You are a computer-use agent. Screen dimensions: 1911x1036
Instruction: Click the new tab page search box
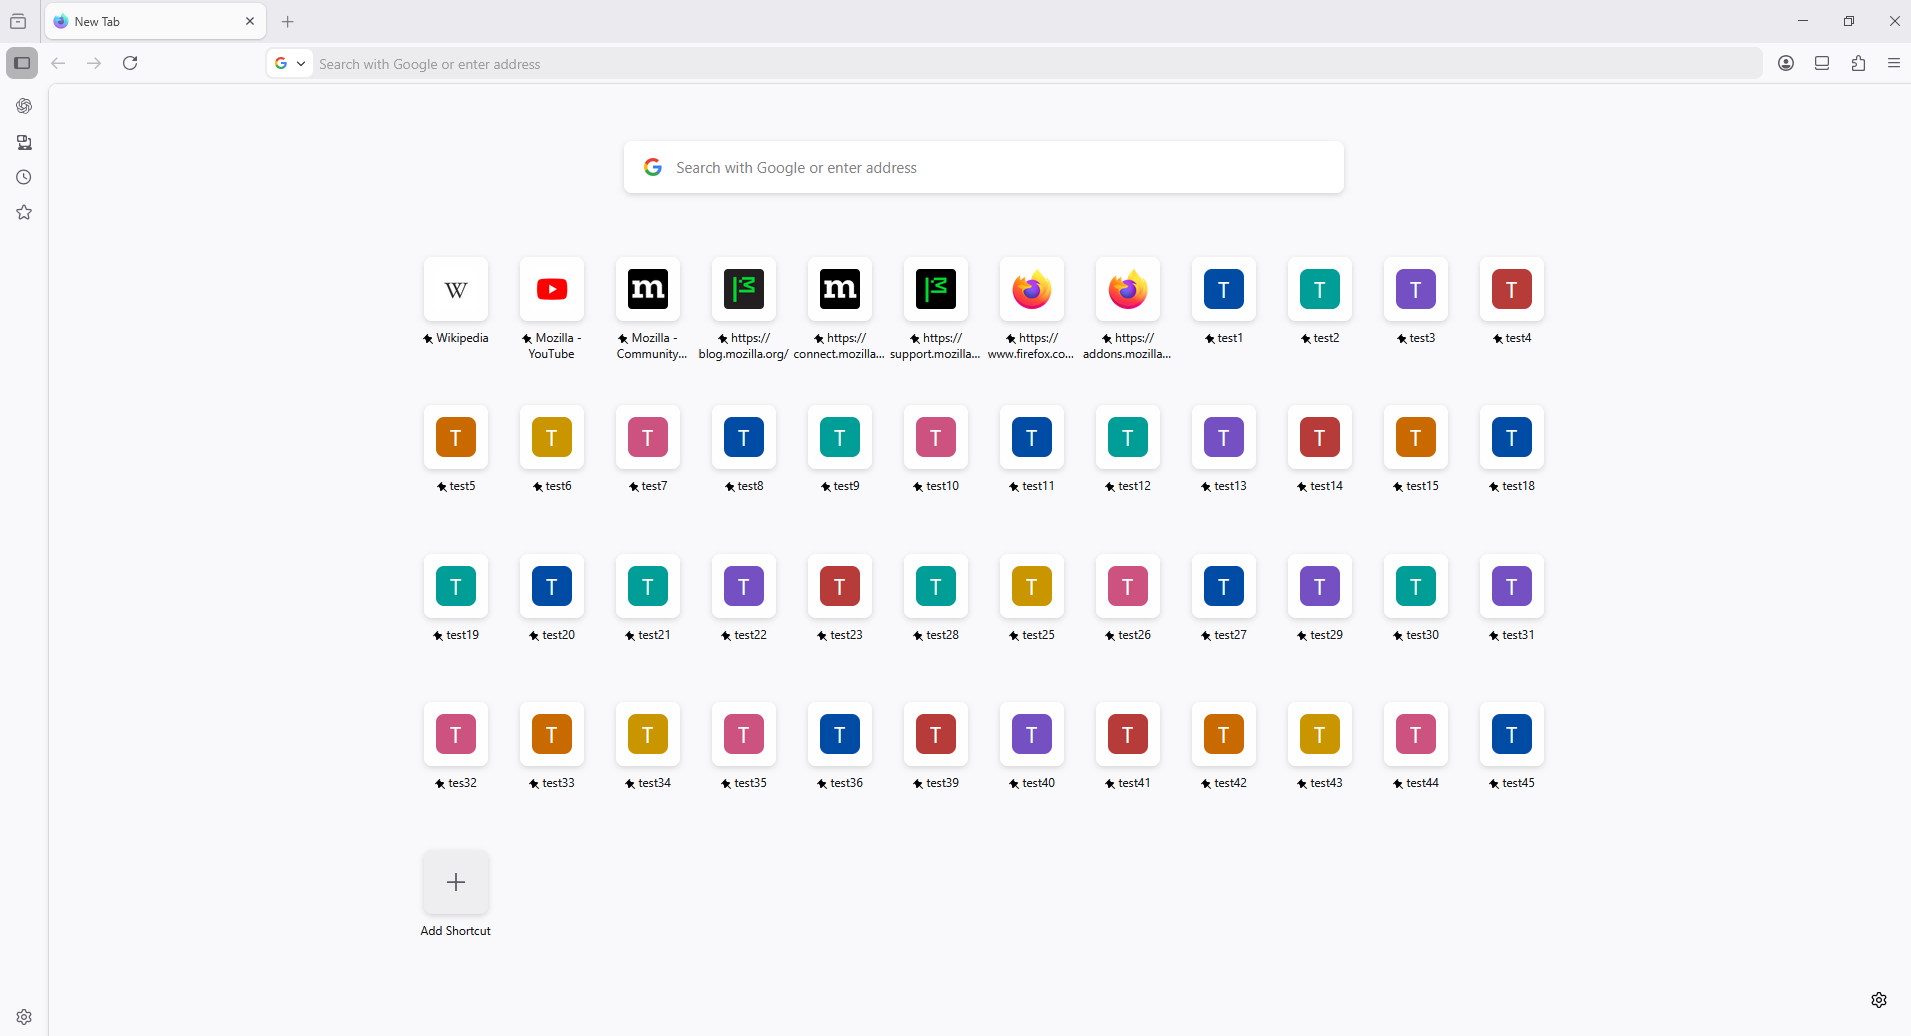point(984,167)
